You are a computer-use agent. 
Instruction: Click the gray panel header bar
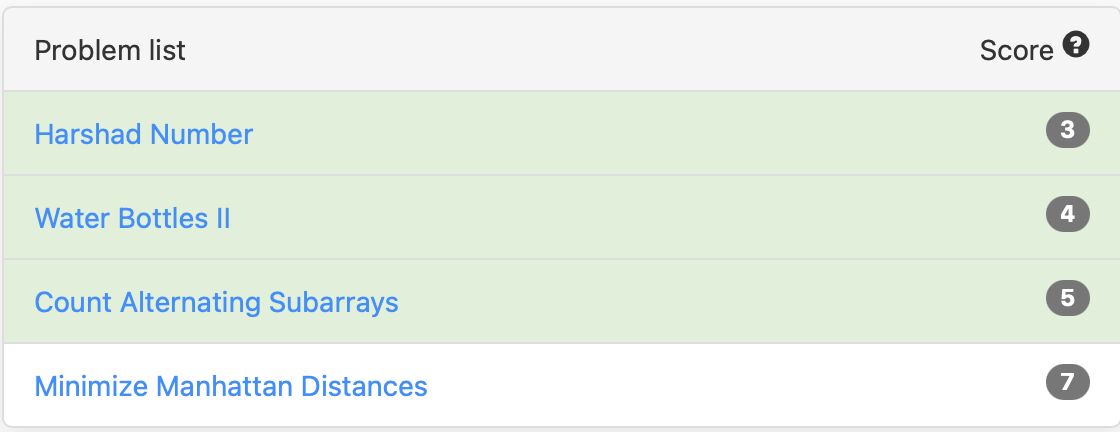coord(560,49)
